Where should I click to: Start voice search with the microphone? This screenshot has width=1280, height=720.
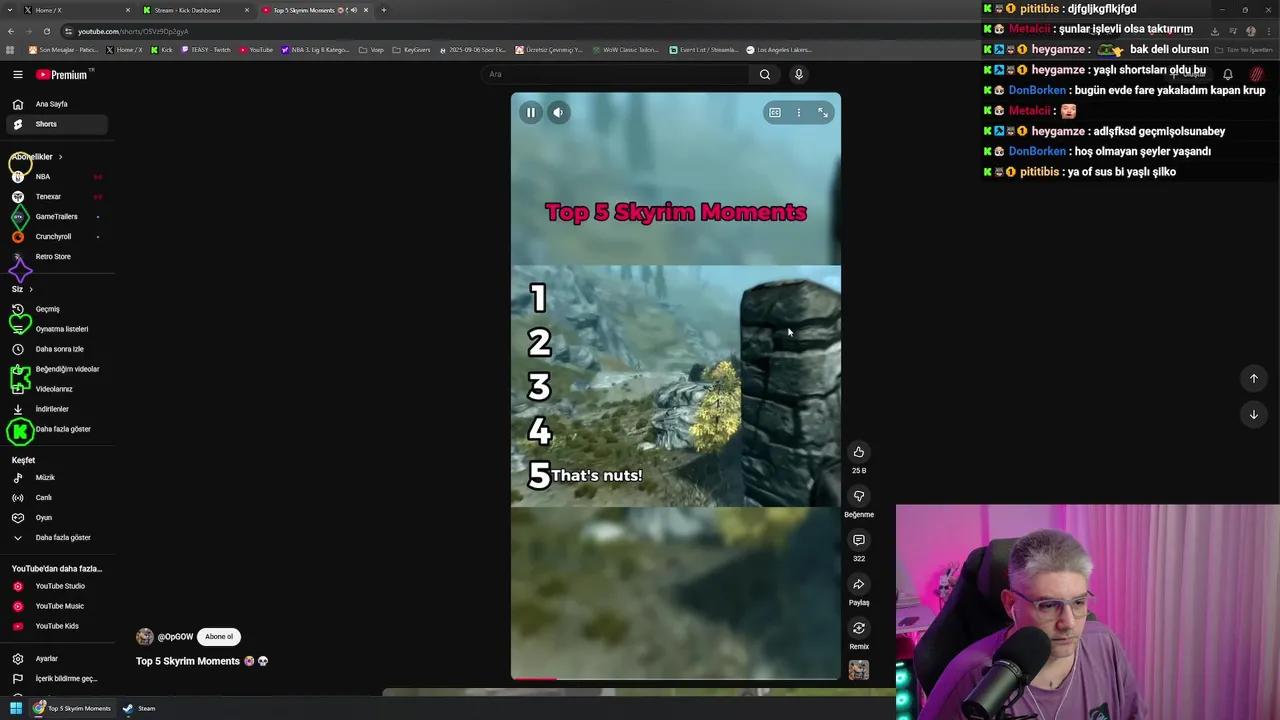798,74
